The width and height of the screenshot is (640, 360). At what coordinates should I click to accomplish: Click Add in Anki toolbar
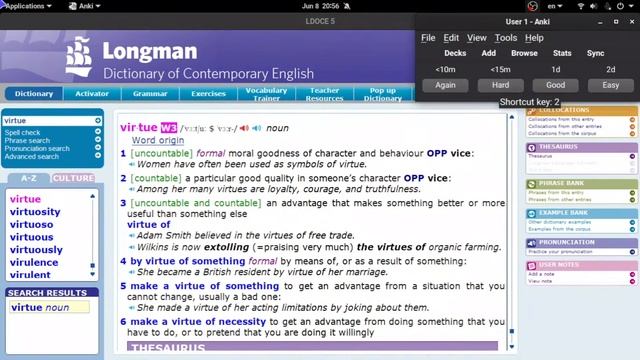point(489,53)
